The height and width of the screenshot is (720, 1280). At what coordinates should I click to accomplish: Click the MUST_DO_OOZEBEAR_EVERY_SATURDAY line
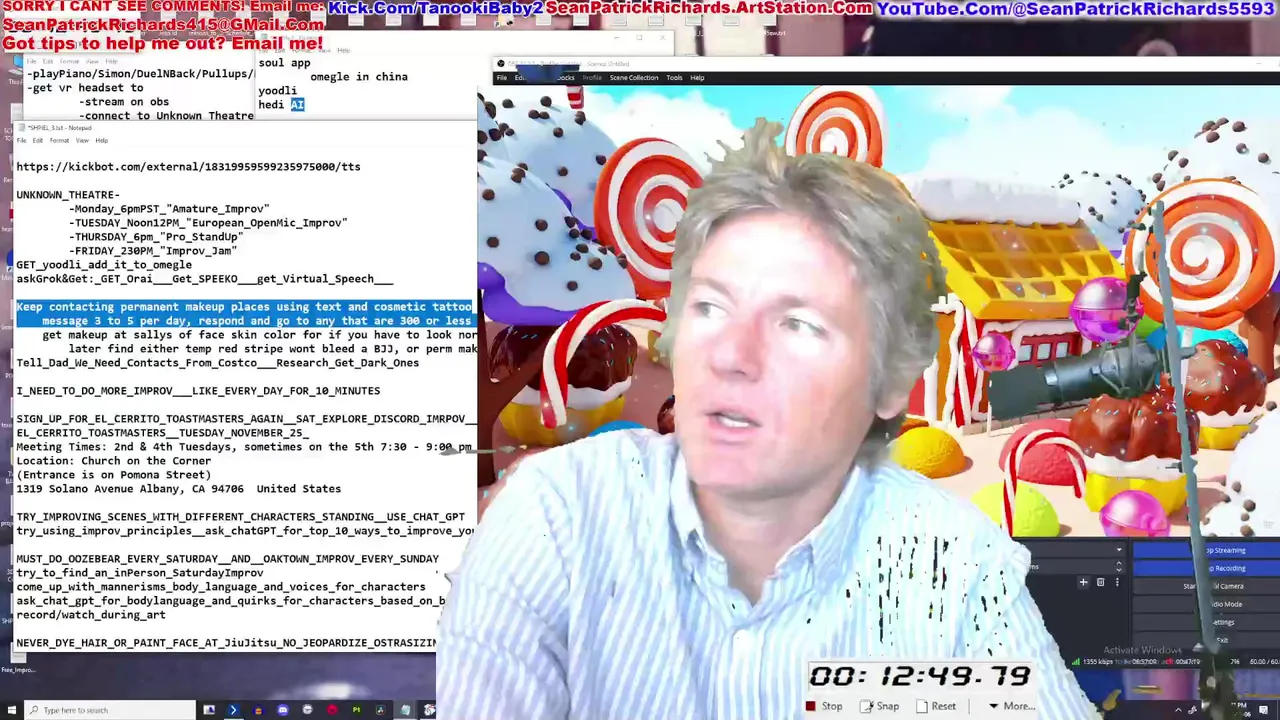click(227, 559)
